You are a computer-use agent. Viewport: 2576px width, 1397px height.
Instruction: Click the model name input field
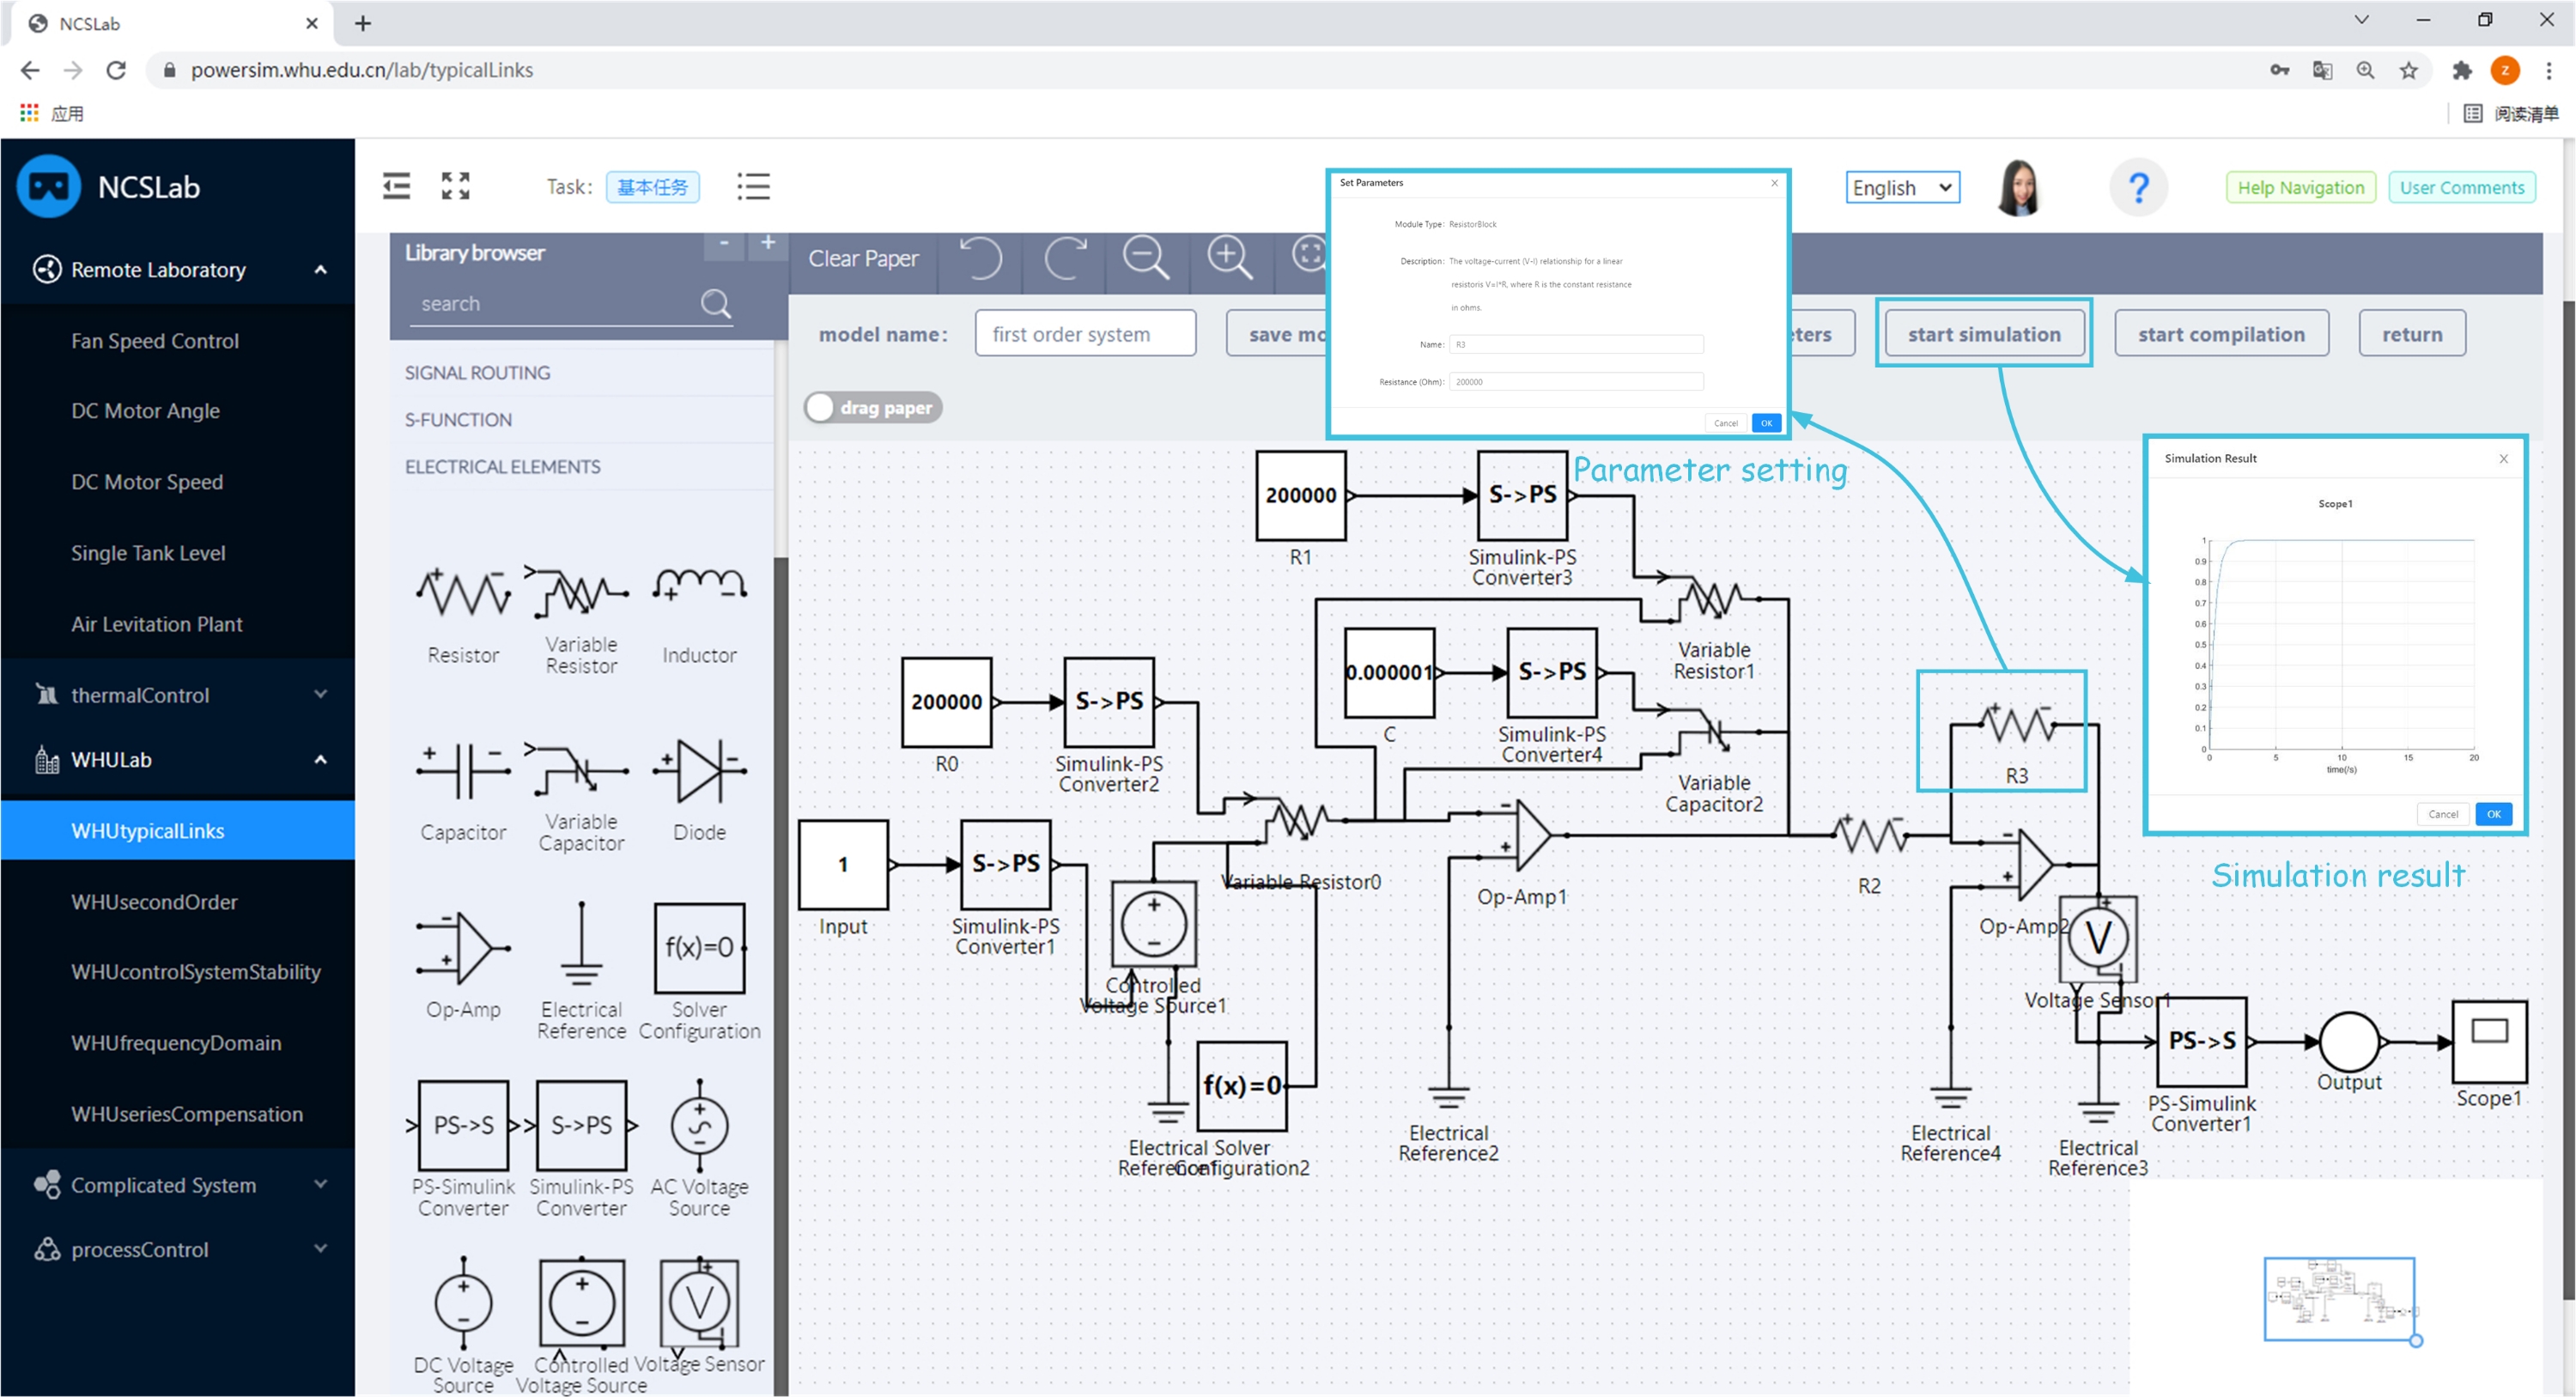1085,334
